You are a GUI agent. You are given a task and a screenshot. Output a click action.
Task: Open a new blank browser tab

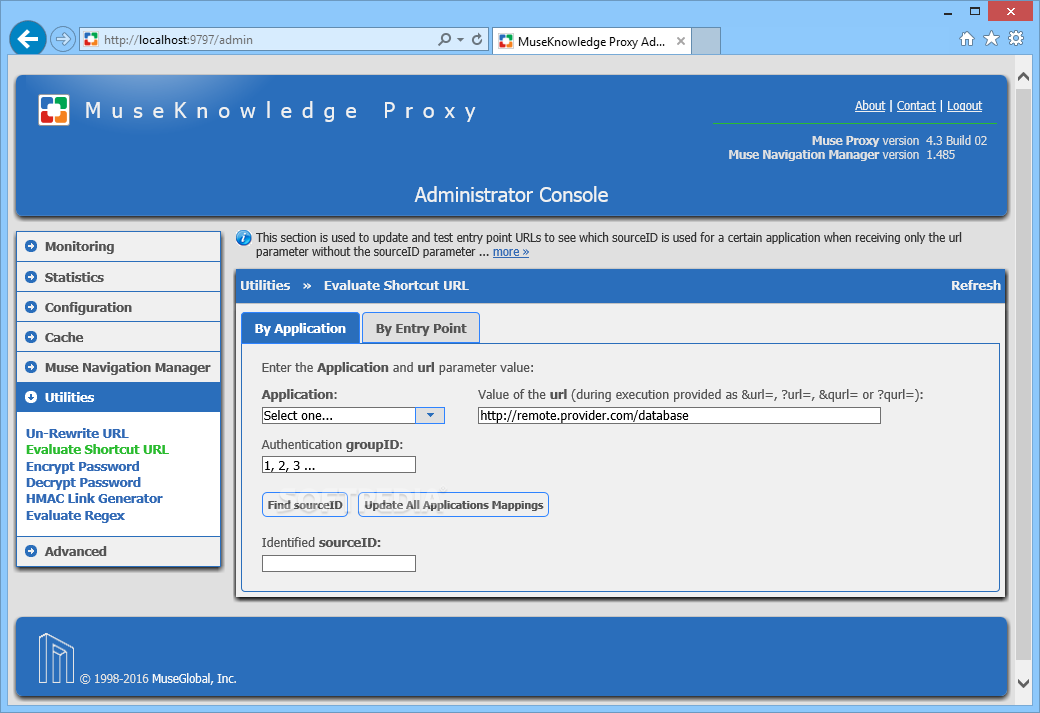pos(706,41)
